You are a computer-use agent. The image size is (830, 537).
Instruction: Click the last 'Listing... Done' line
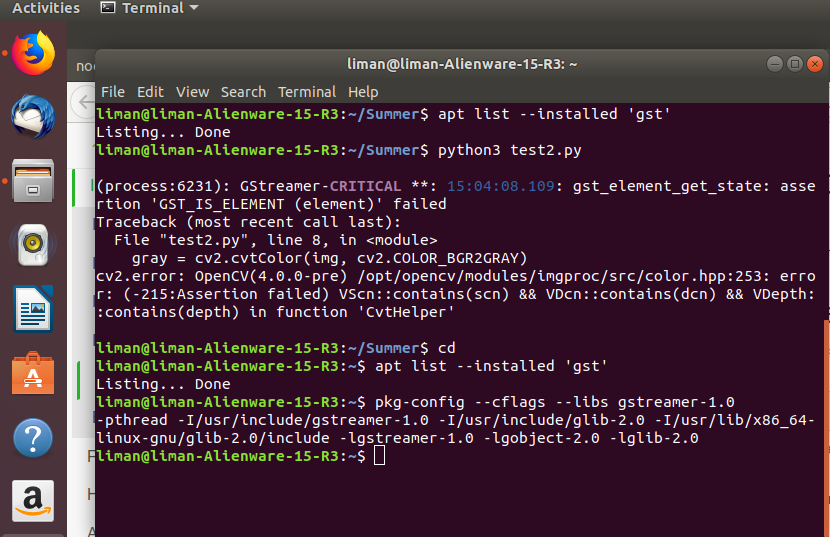163,384
